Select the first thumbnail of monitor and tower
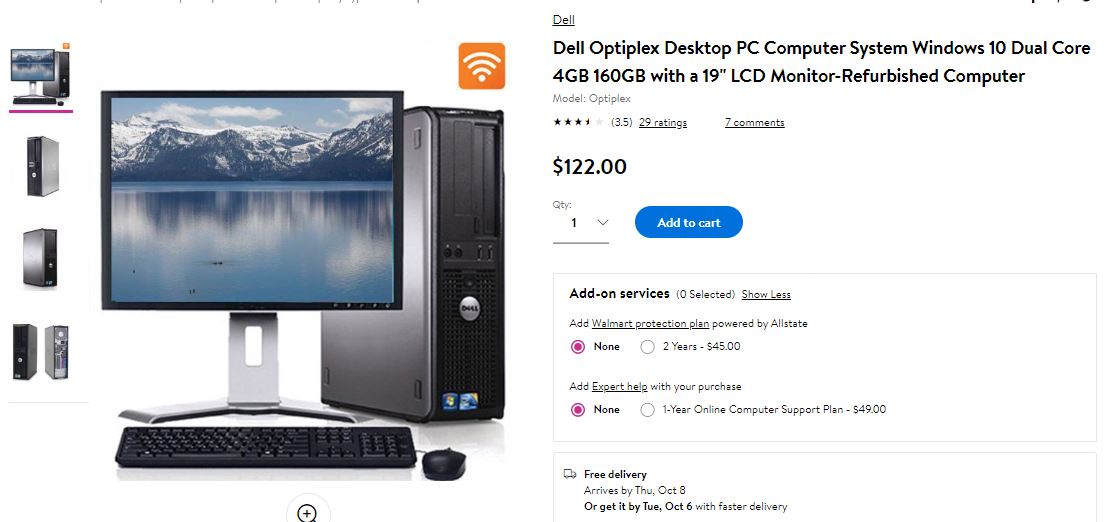The height and width of the screenshot is (522, 1111). click(x=41, y=74)
